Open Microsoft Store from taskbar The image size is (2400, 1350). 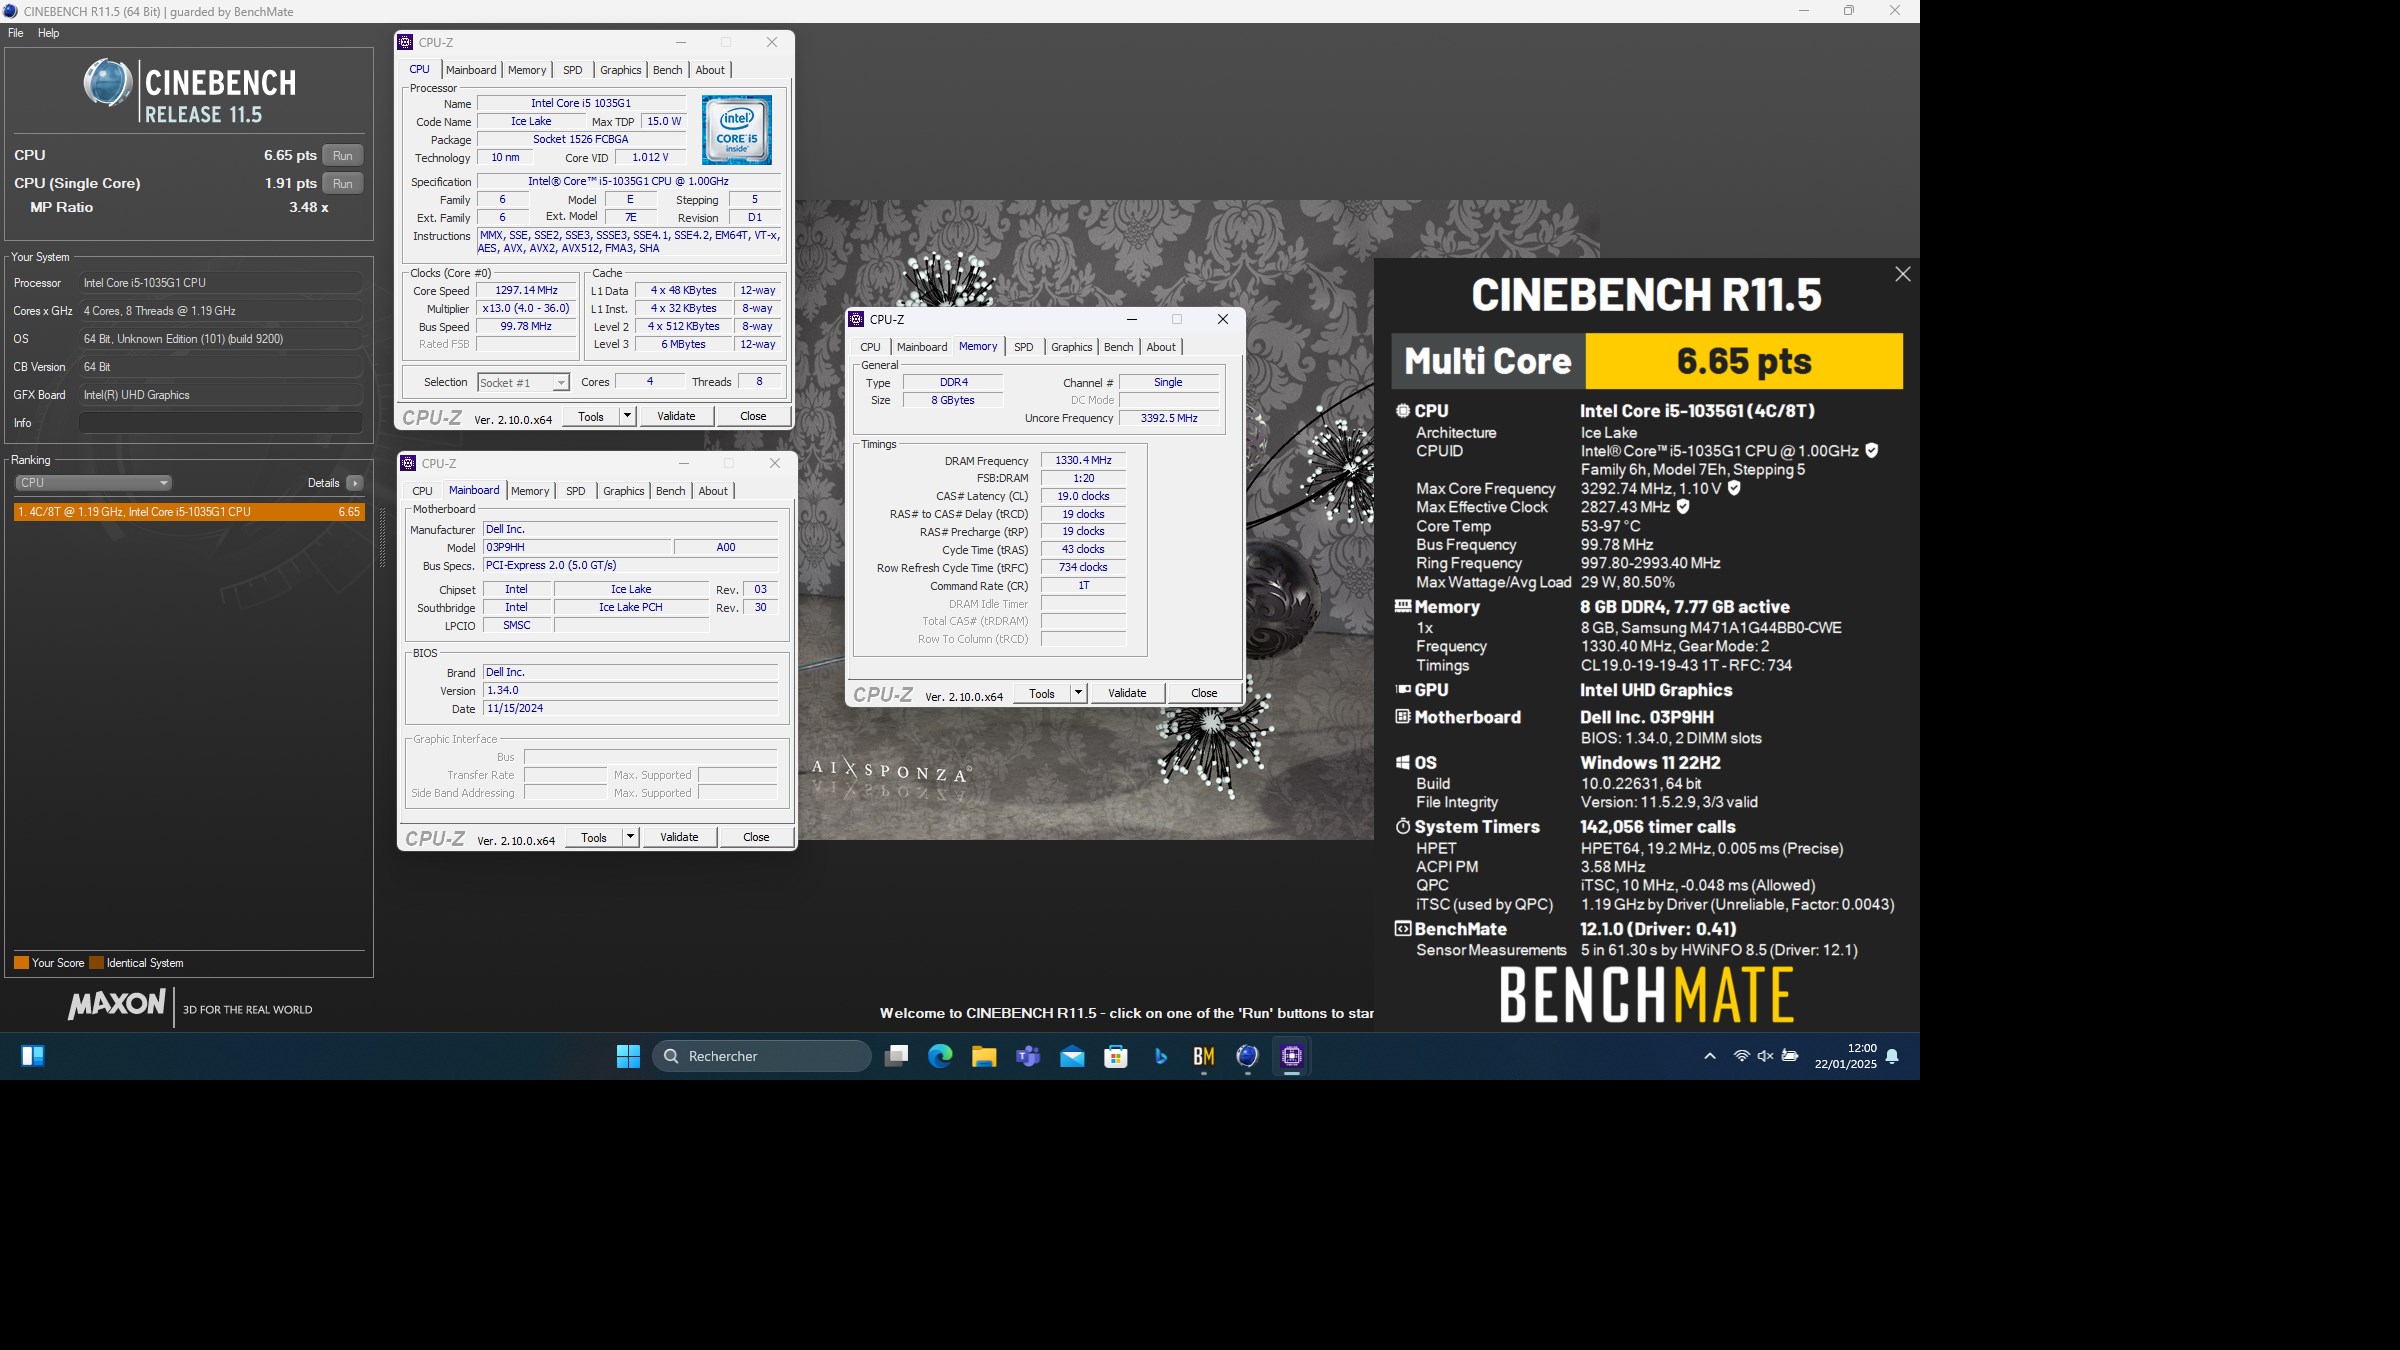point(1116,1056)
